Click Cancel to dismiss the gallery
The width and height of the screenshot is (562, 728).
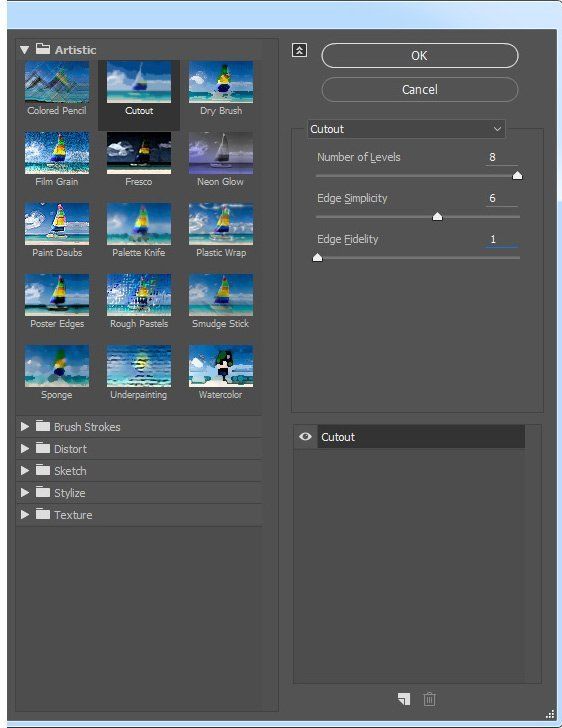(x=419, y=89)
